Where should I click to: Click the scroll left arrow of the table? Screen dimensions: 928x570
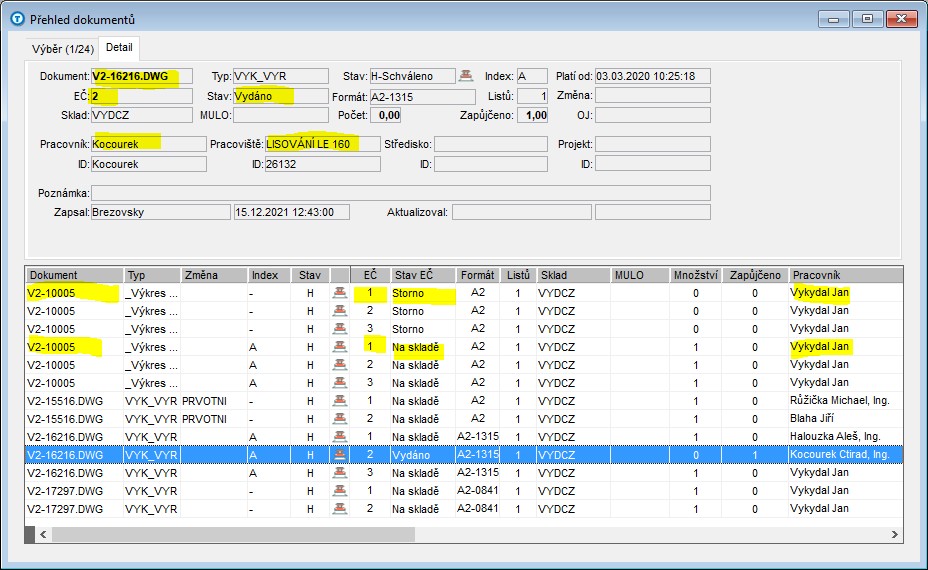43,534
